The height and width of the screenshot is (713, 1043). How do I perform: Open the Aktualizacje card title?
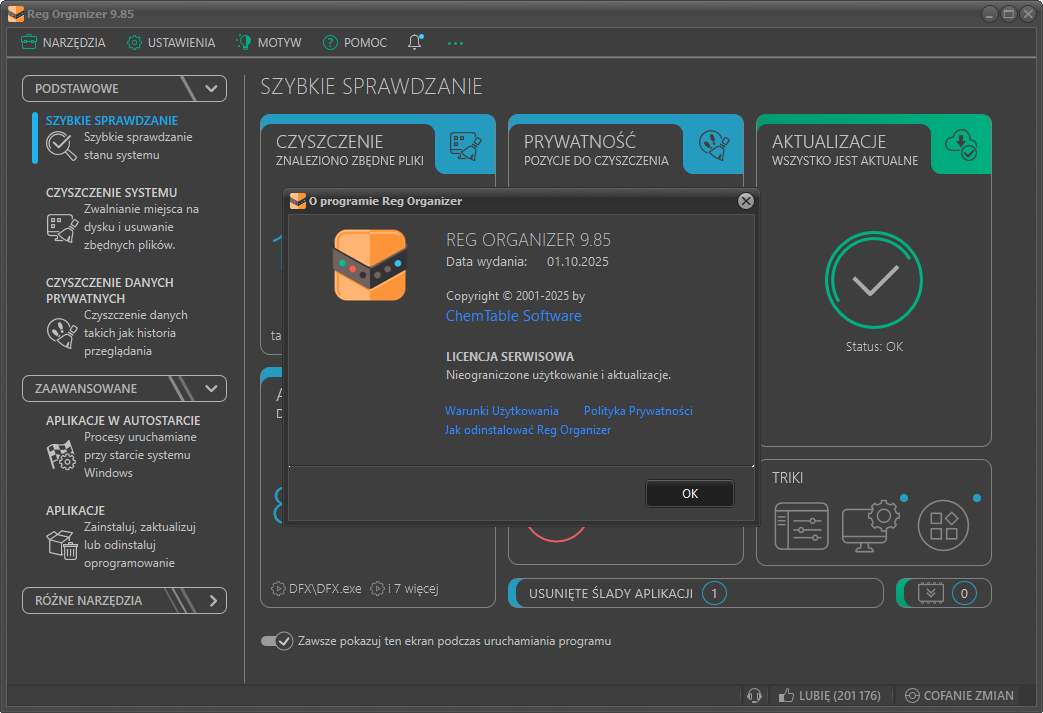829,142
